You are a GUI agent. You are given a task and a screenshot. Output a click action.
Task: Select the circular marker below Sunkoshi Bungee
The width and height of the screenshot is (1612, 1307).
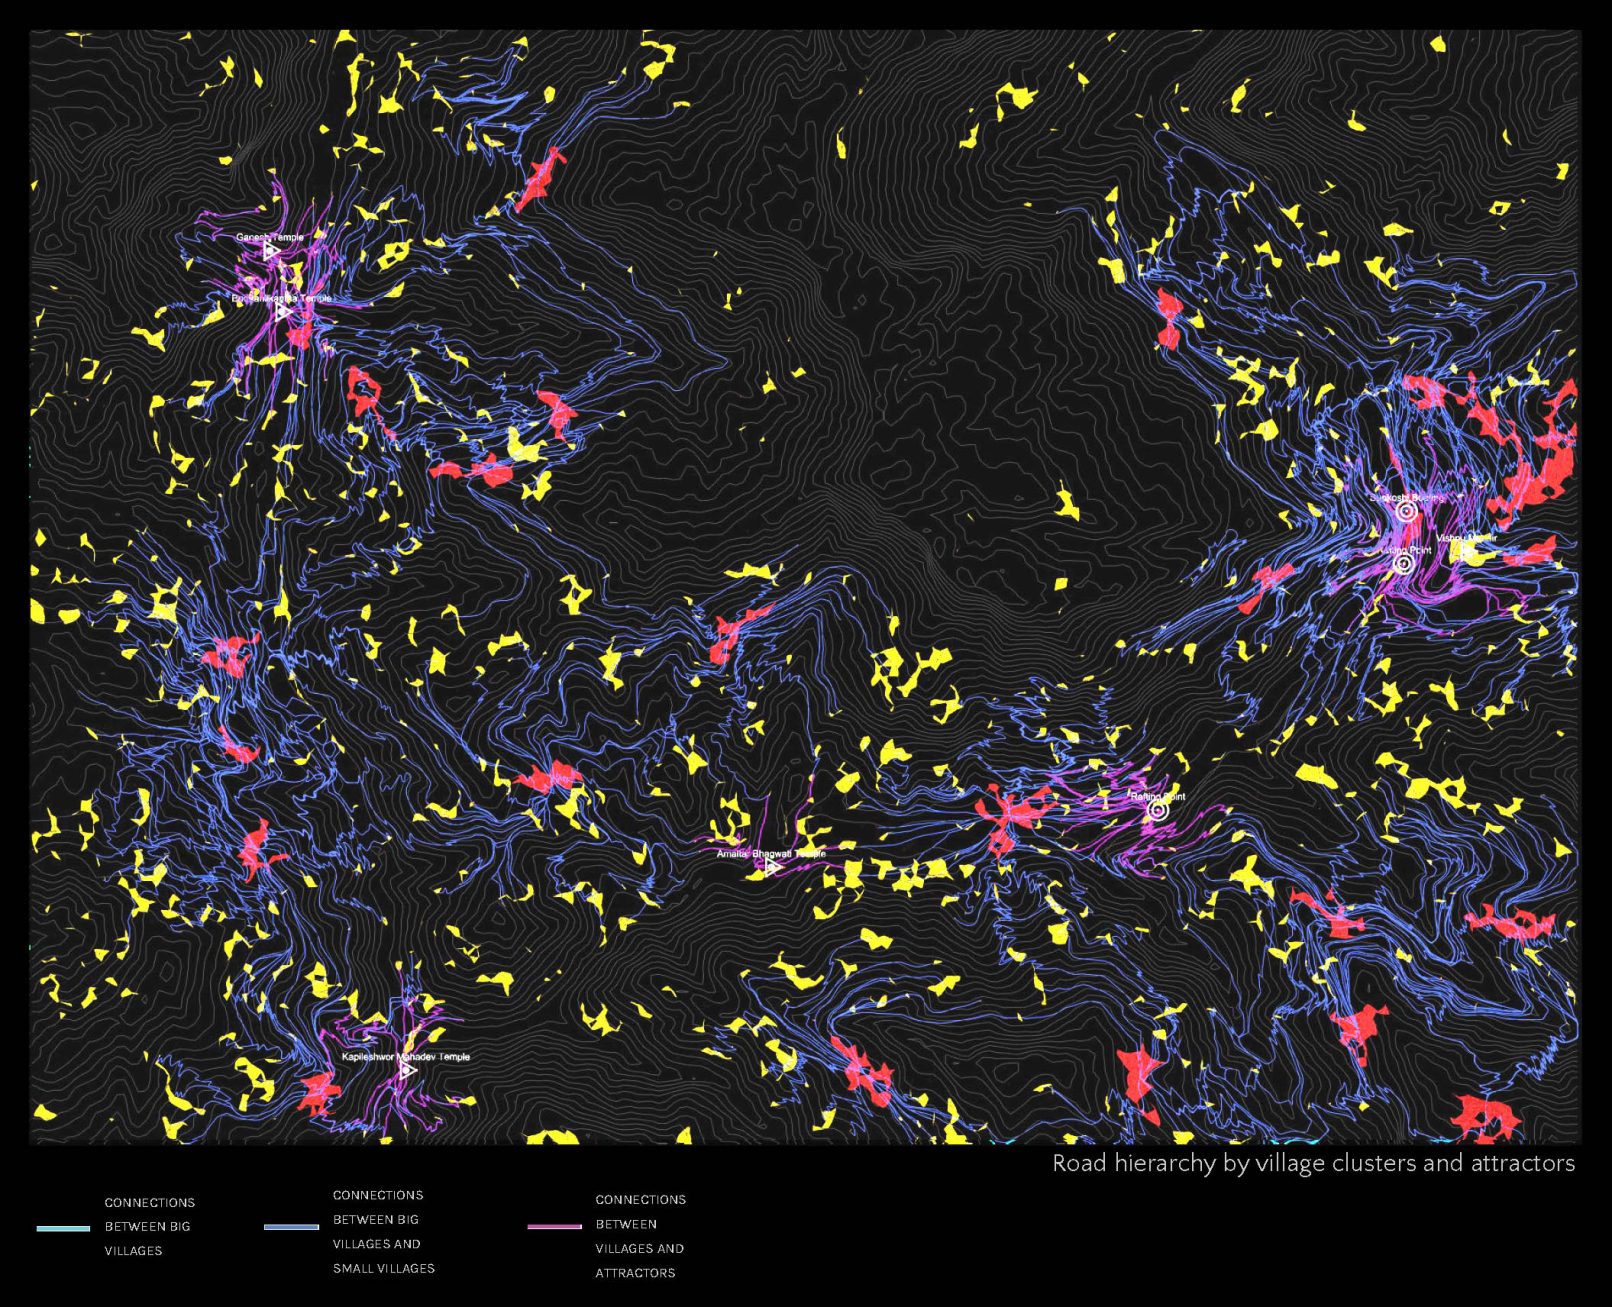pyautogui.click(x=1403, y=564)
